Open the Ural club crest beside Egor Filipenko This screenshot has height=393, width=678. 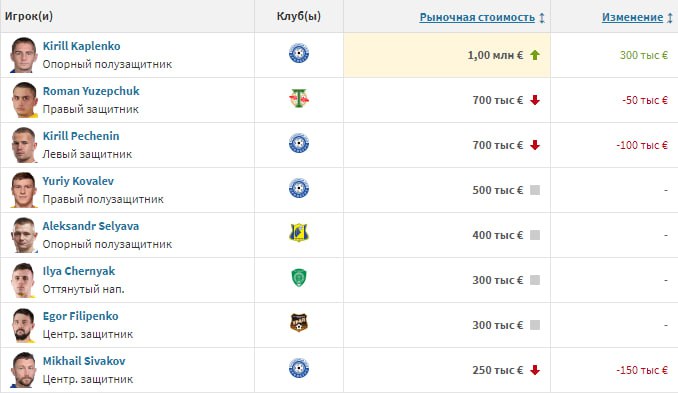pos(299,323)
